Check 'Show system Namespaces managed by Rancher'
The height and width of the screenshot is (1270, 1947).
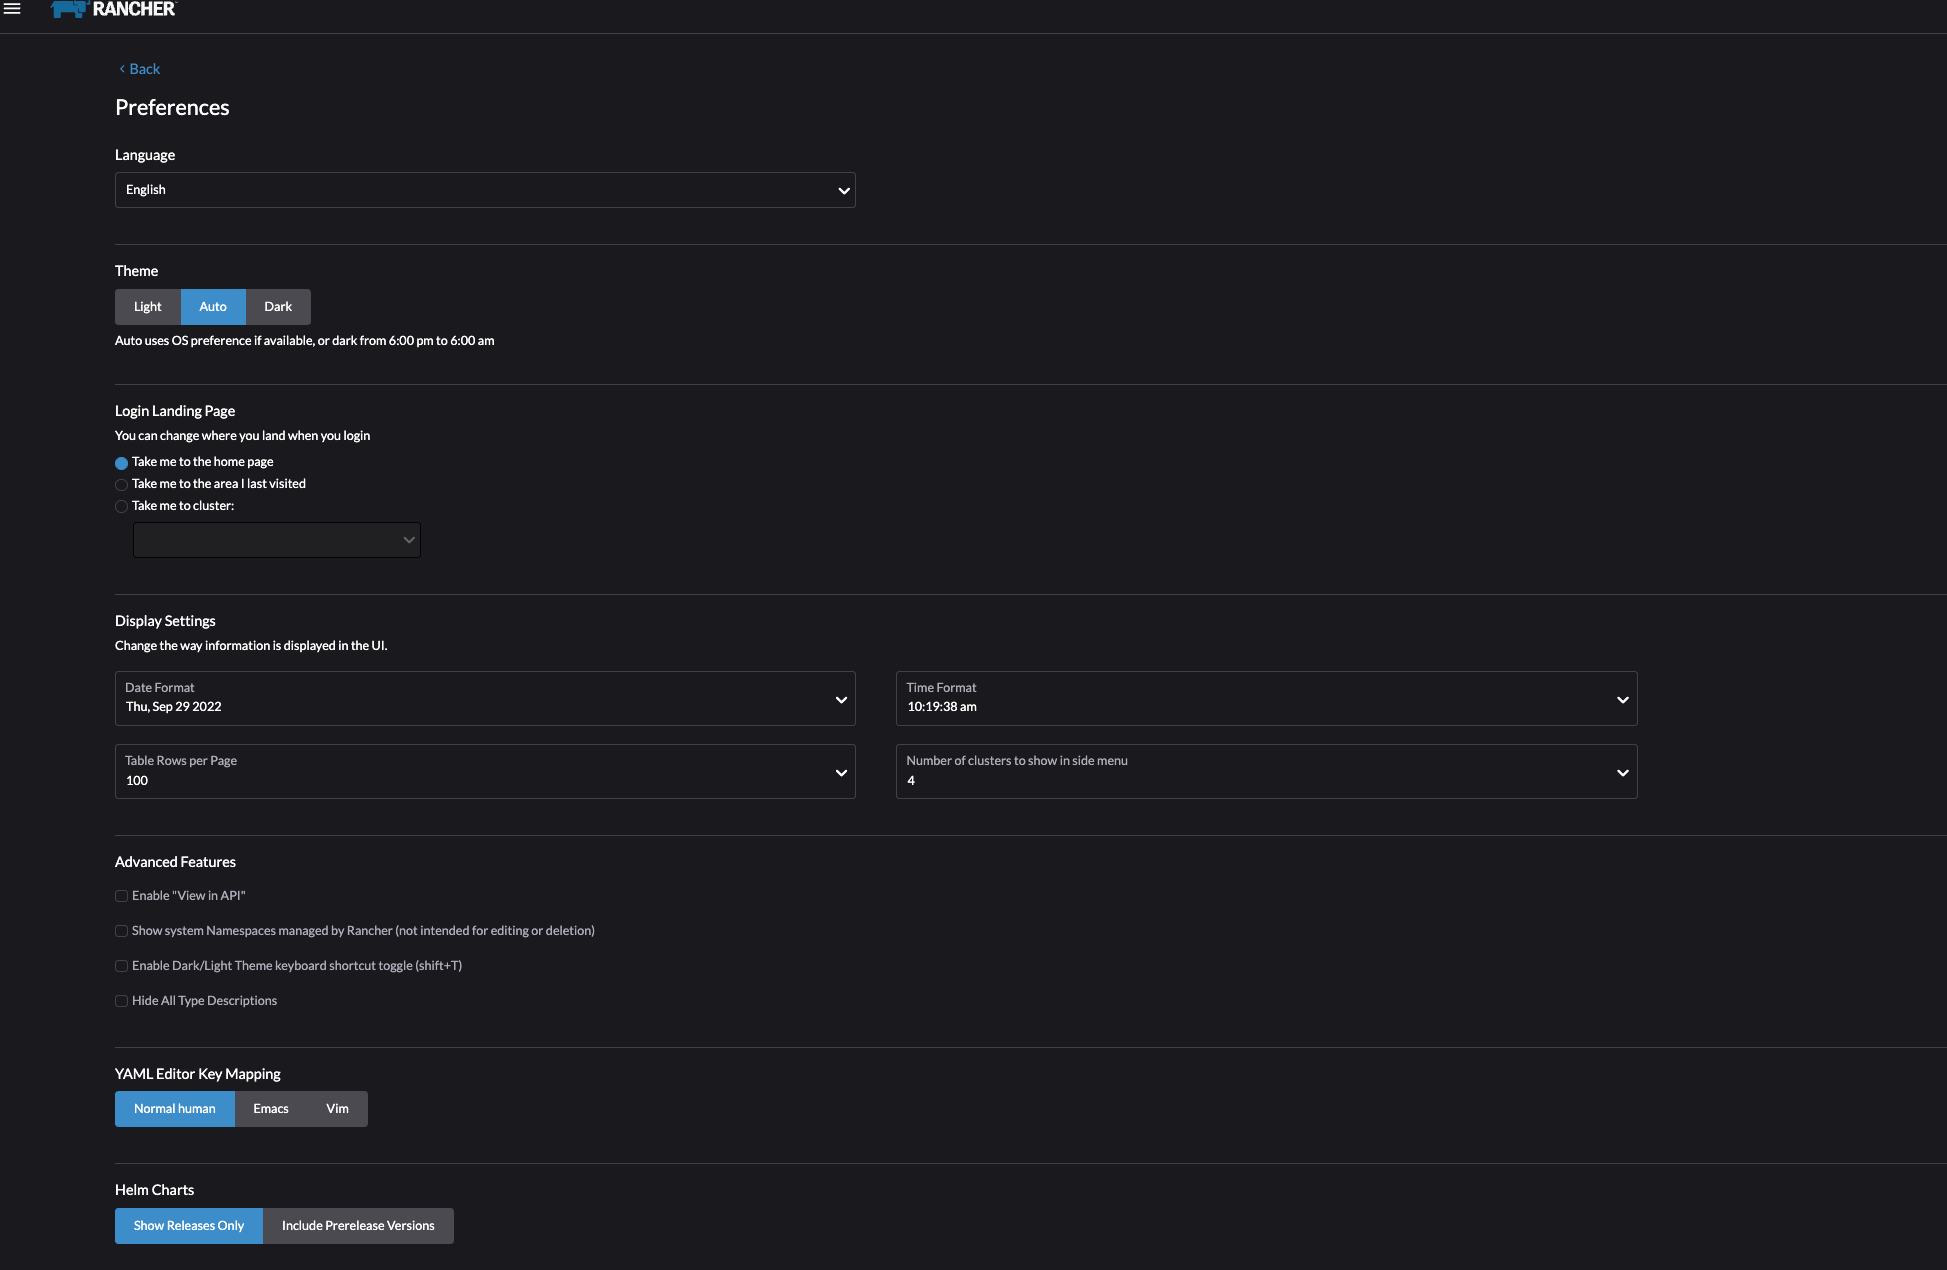(x=121, y=931)
